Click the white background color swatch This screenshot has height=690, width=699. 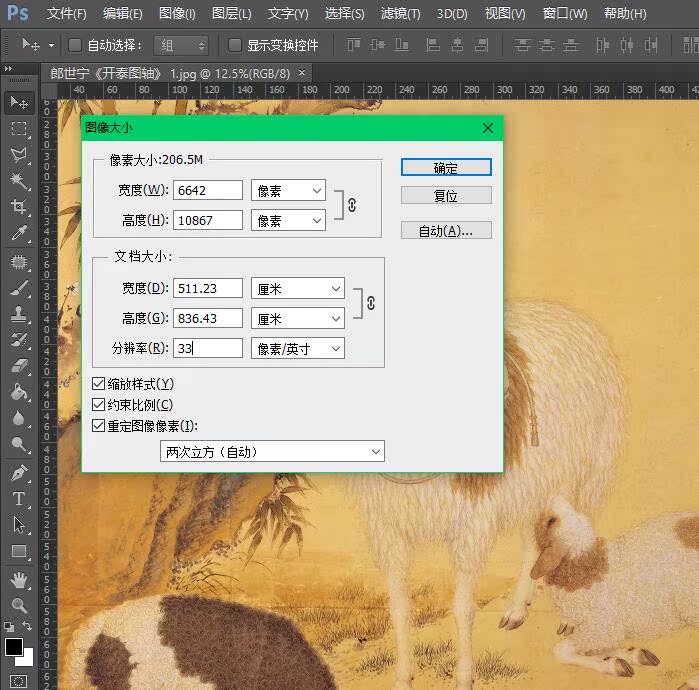(29, 660)
